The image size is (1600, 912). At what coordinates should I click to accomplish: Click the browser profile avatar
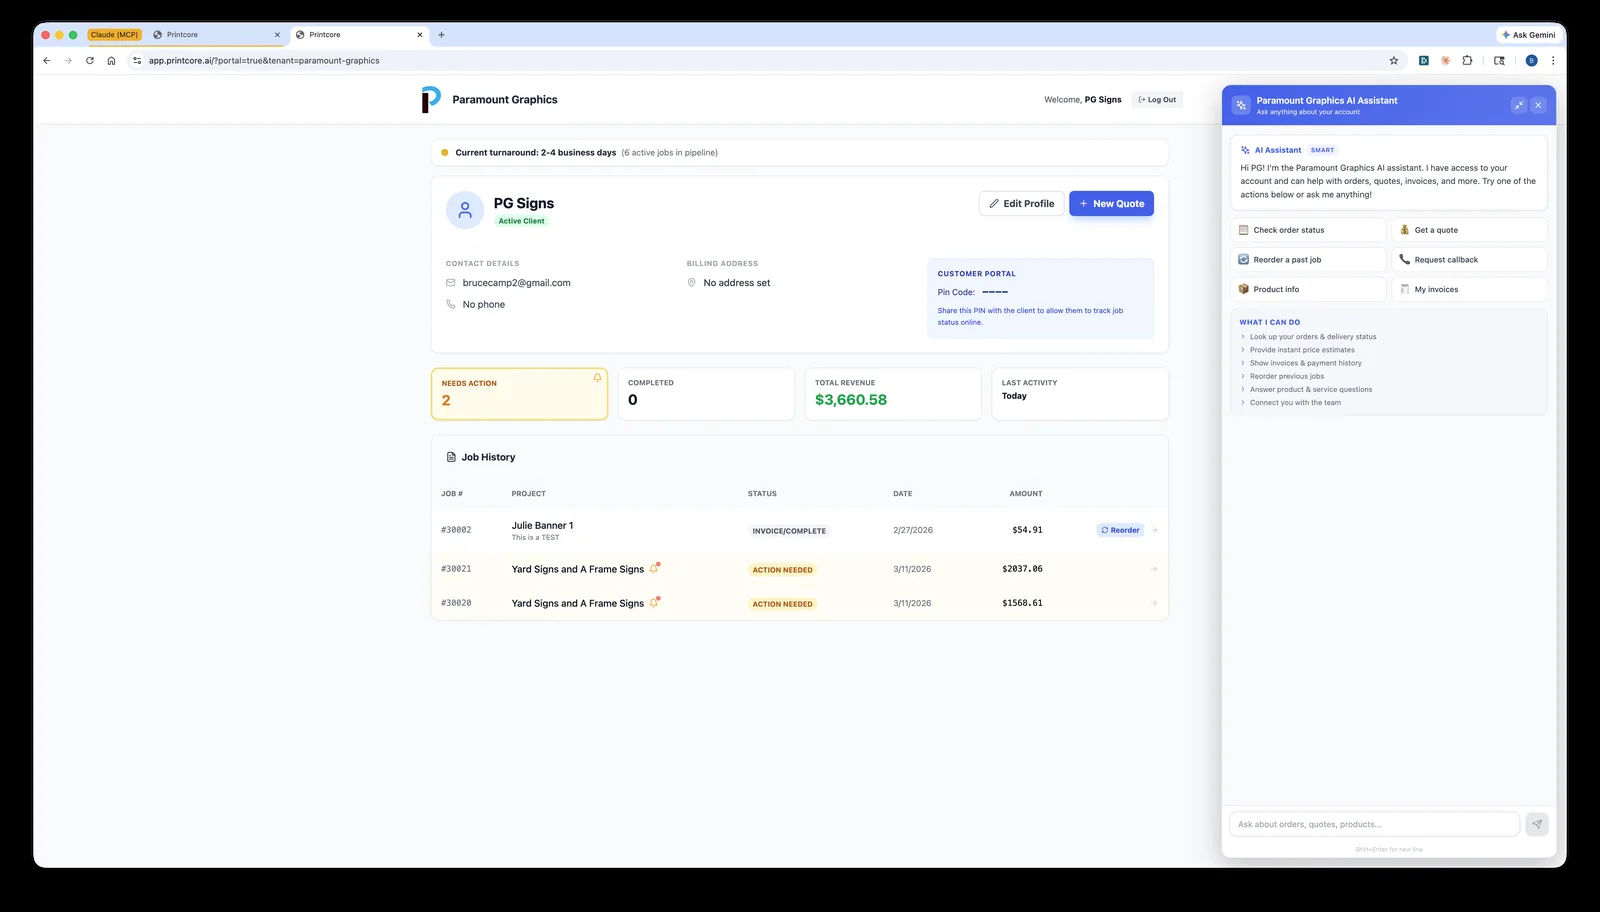tap(1531, 61)
